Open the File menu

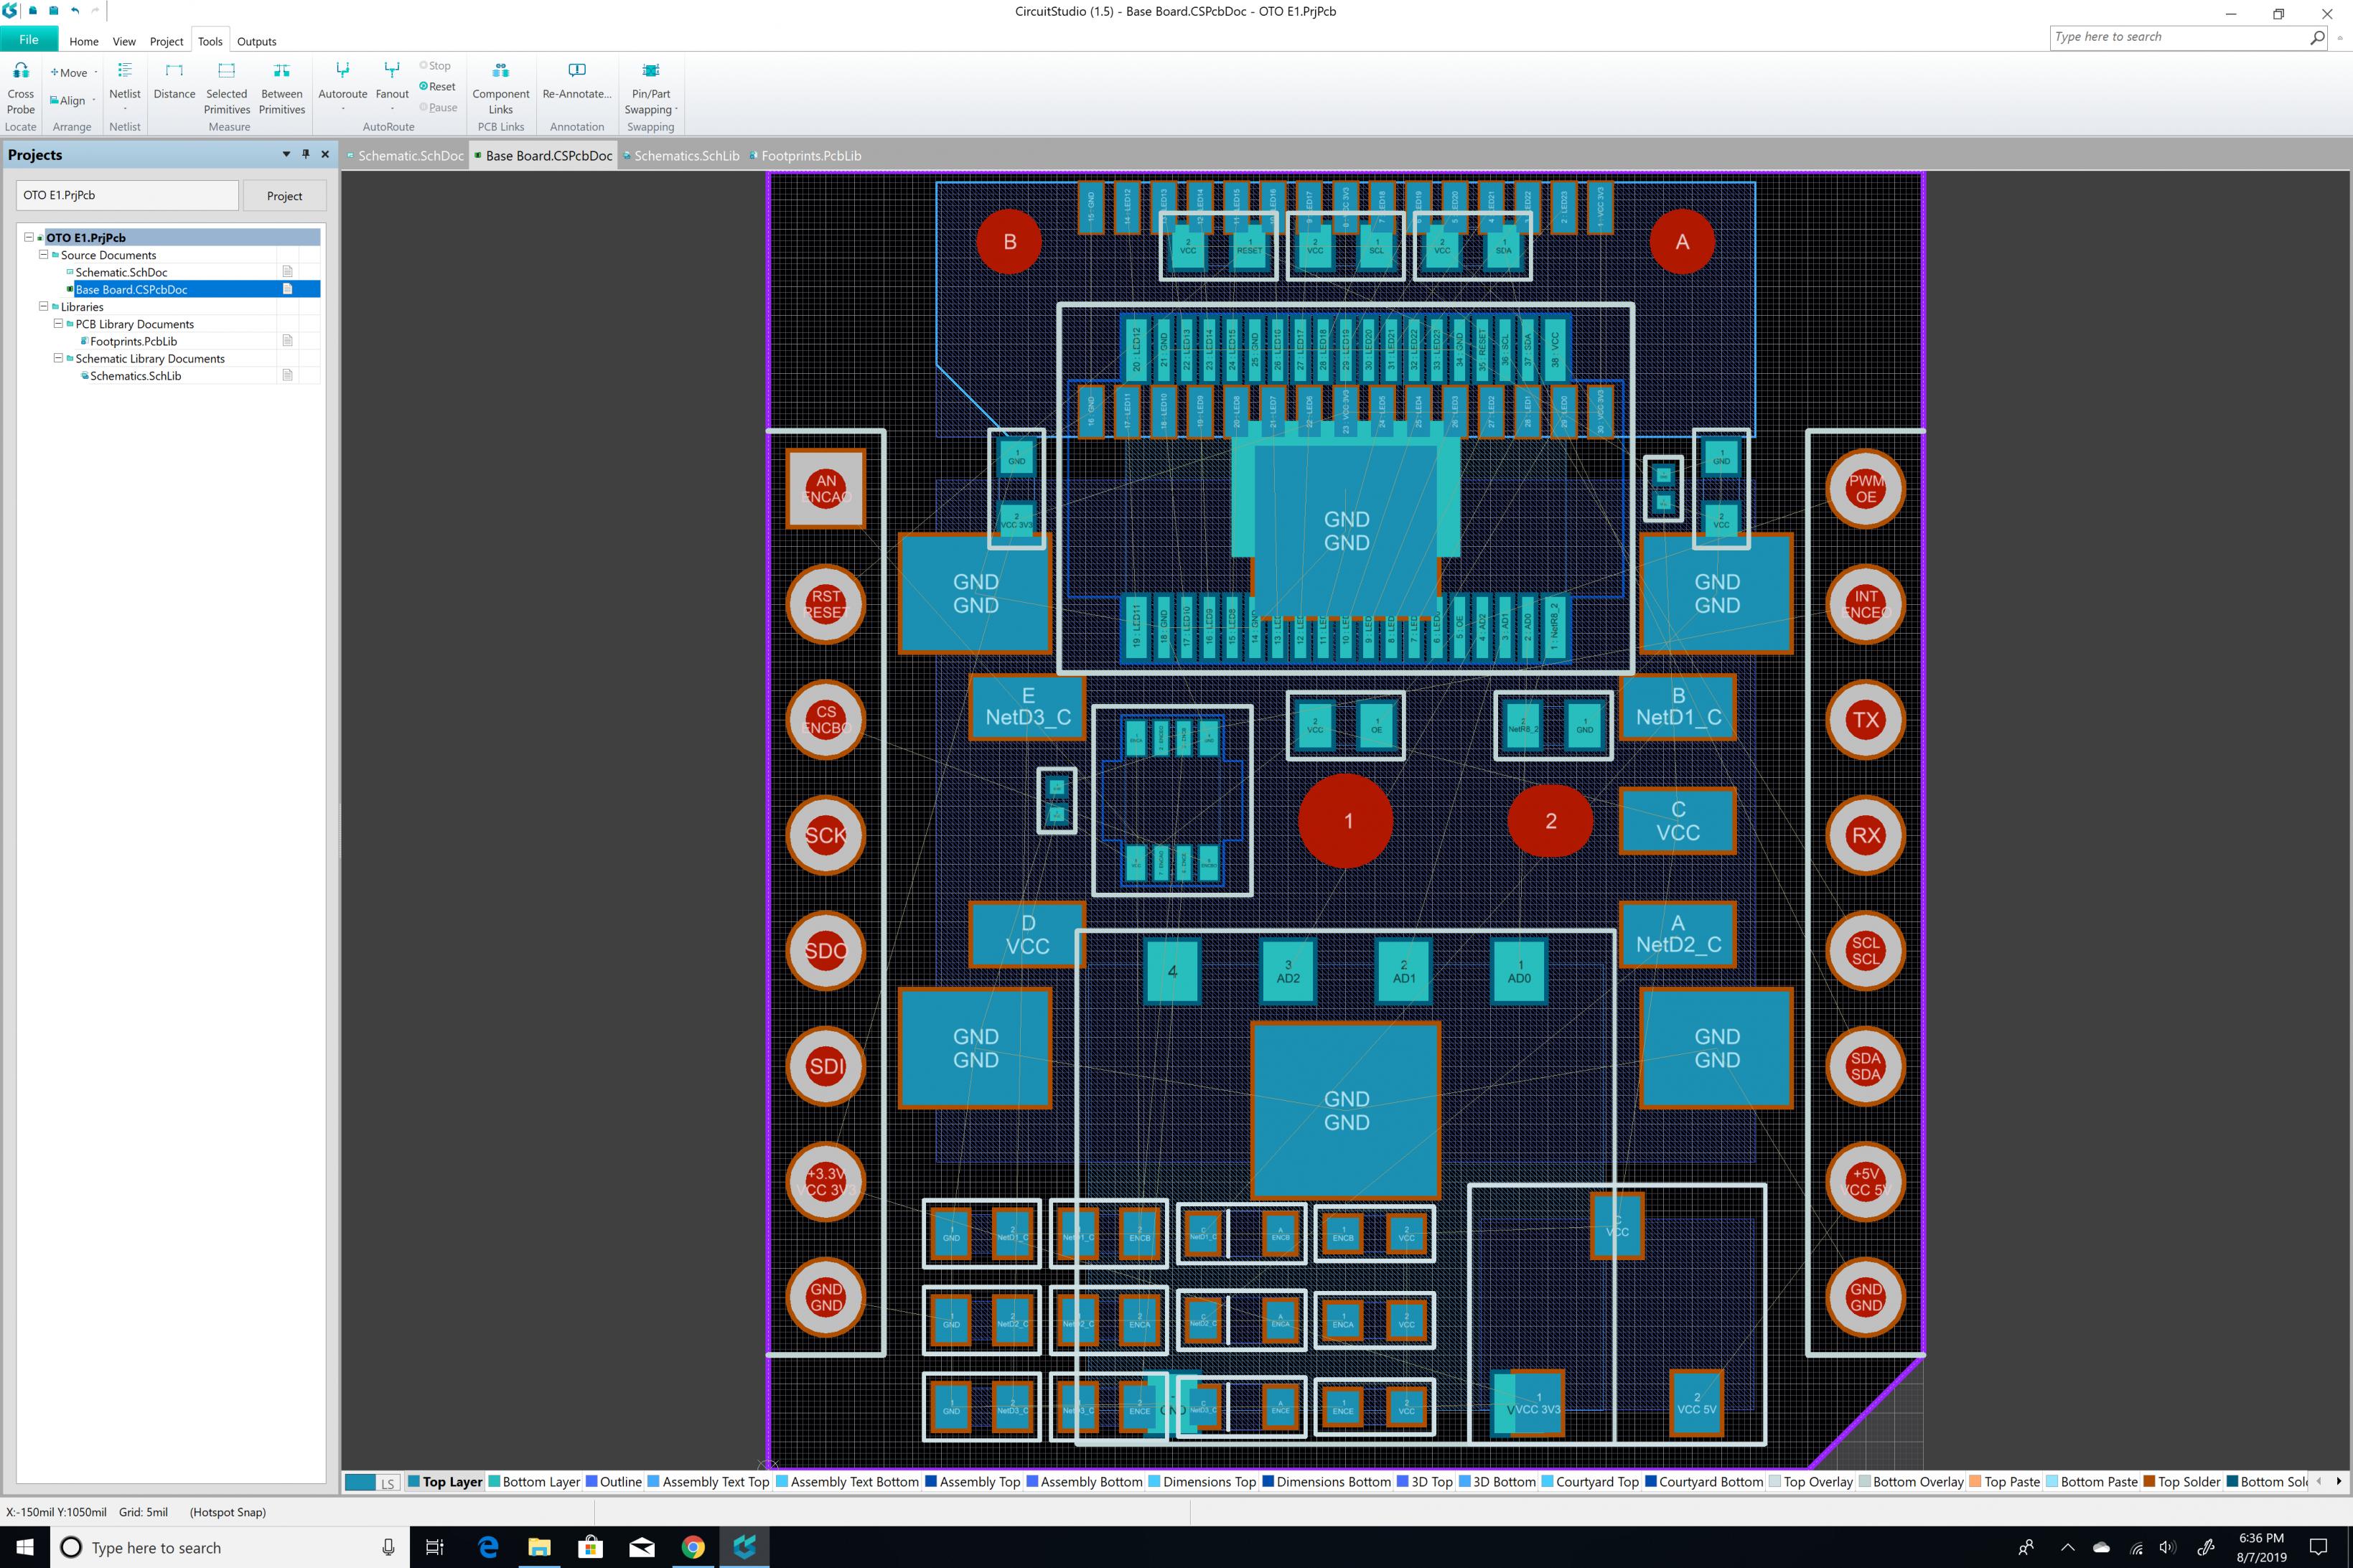coord(29,40)
